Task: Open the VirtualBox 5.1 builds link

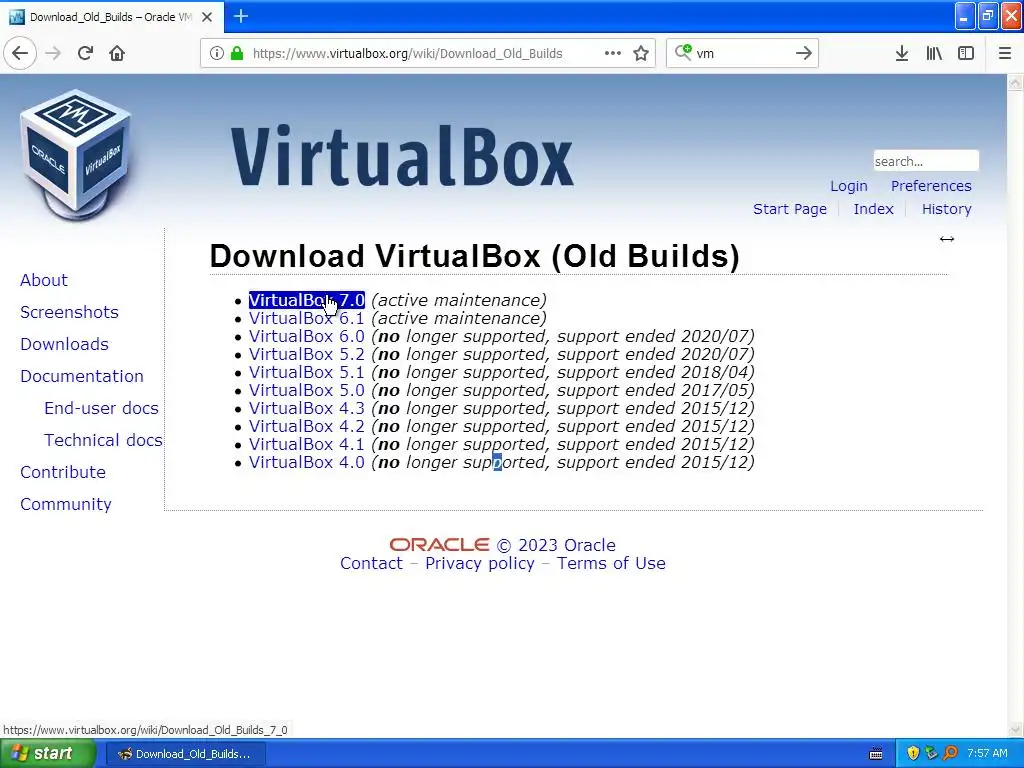Action: (306, 372)
